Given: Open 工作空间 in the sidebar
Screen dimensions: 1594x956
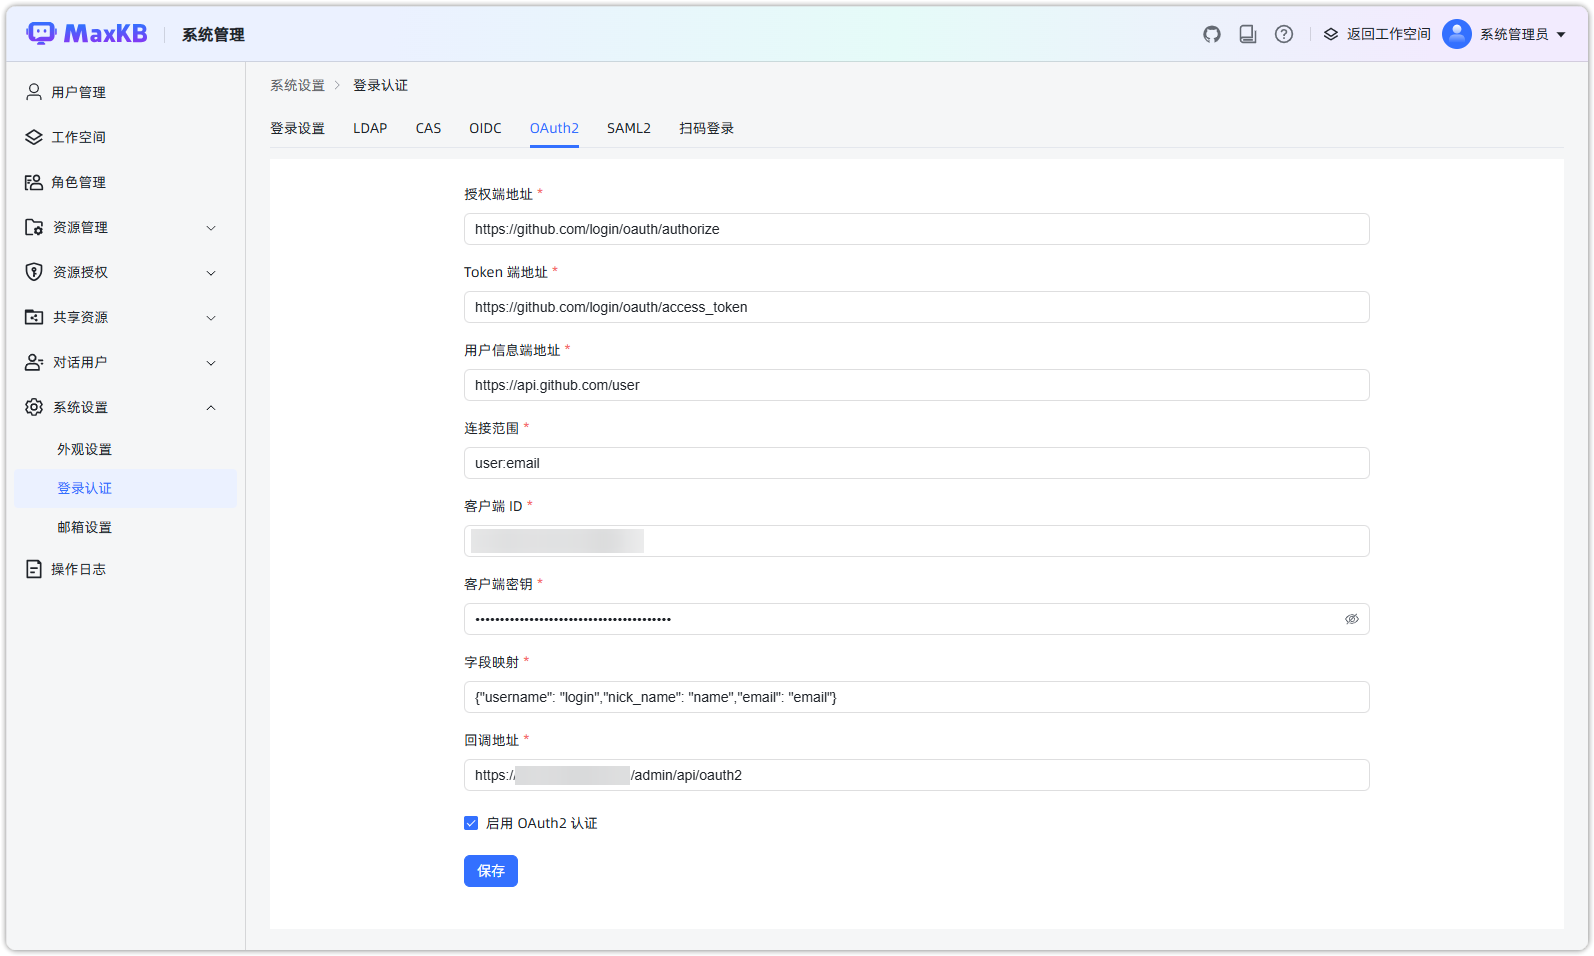Looking at the screenshot, I should click(x=78, y=137).
